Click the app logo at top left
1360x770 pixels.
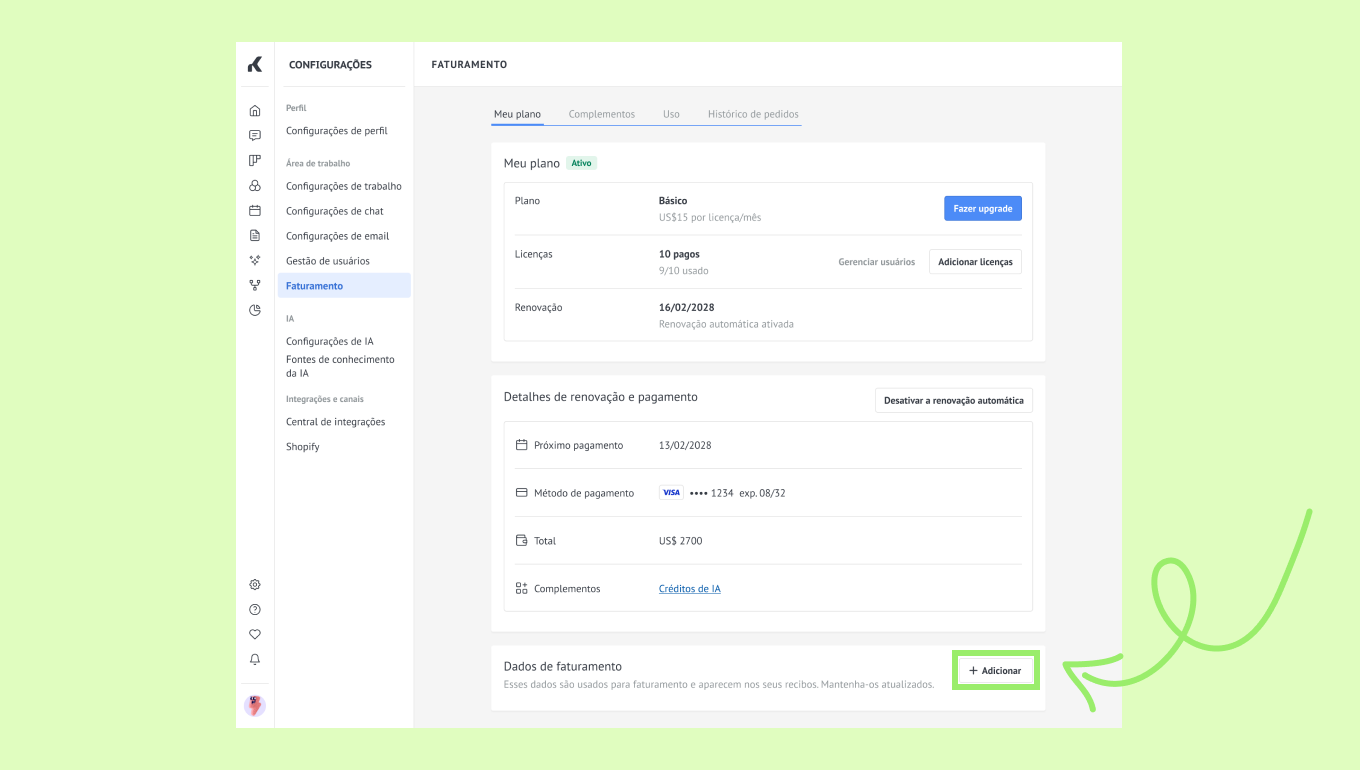[x=255, y=64]
